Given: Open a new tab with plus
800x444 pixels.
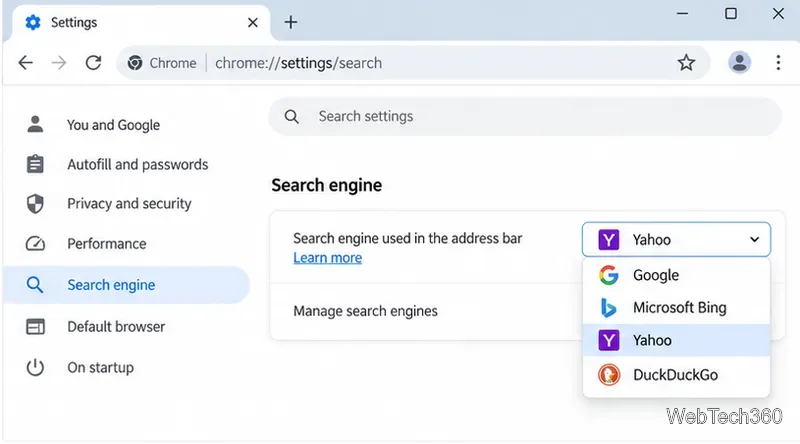Looking at the screenshot, I should 291,22.
